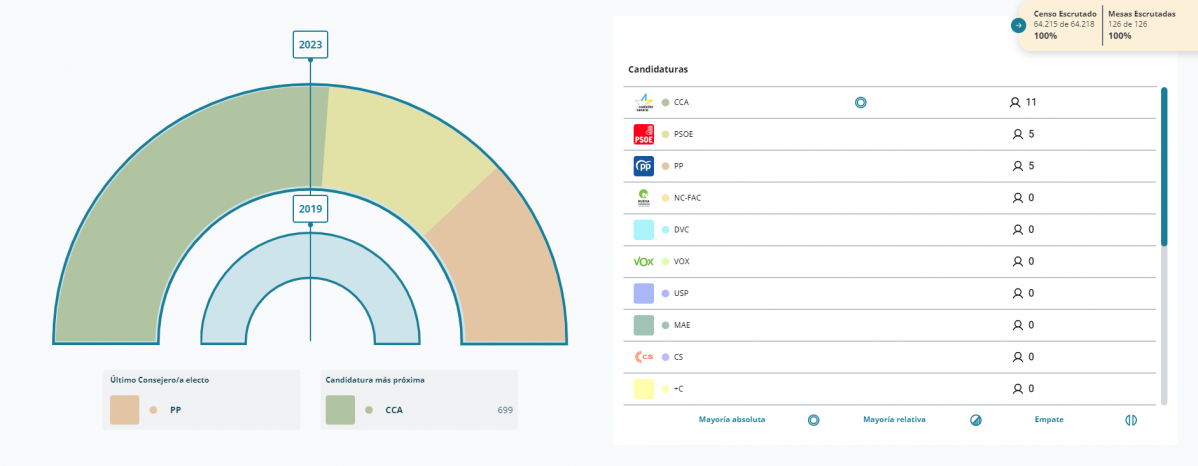Image resolution: width=1198 pixels, height=466 pixels.
Task: Click the Coalición Canaria party logo
Action: tap(643, 102)
